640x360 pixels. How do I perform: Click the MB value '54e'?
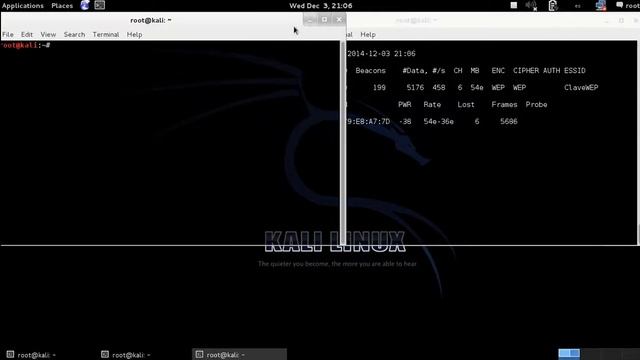click(477, 87)
